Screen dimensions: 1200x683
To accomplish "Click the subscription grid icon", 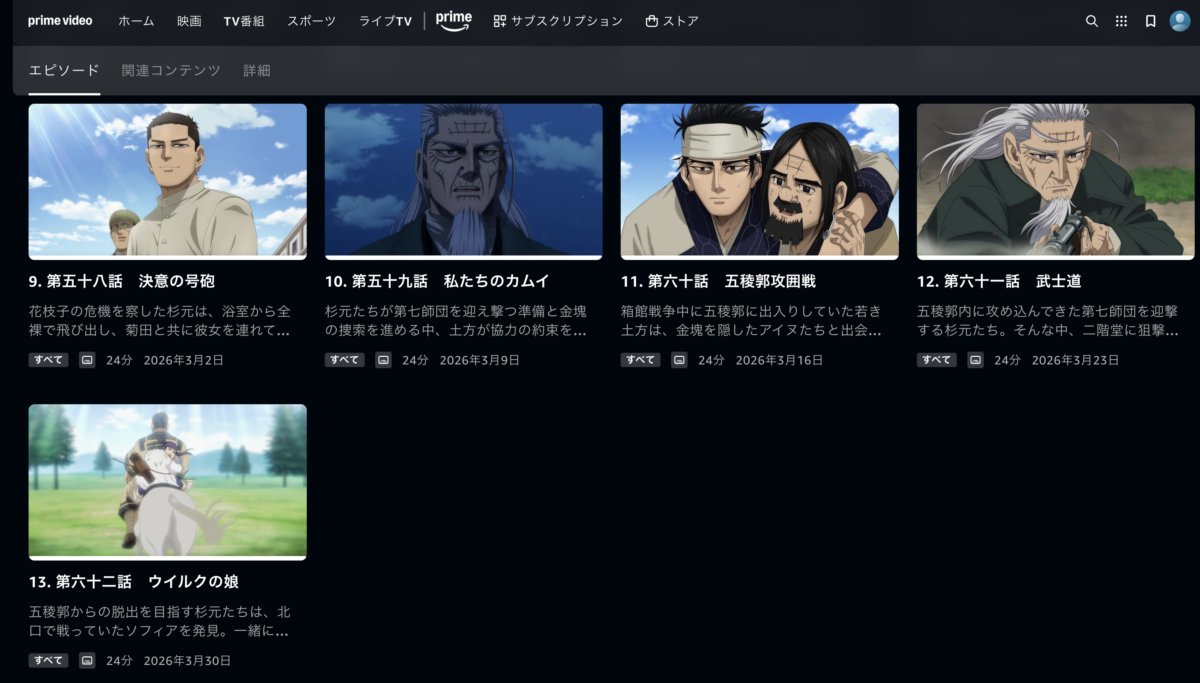I will (500, 21).
